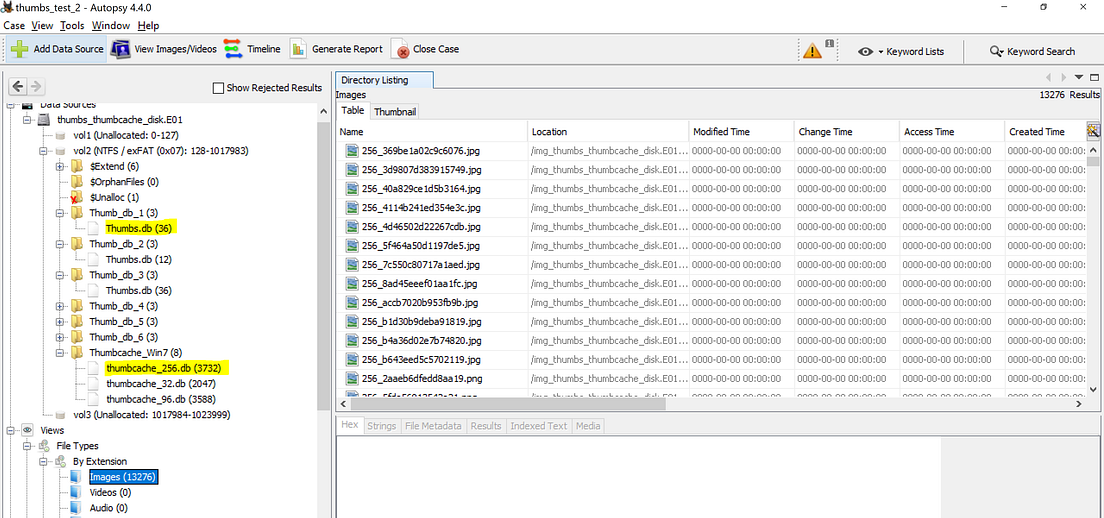
Task: Click the image icon of 256_5f464a50d1197de5.jpg
Action: pyautogui.click(x=351, y=246)
